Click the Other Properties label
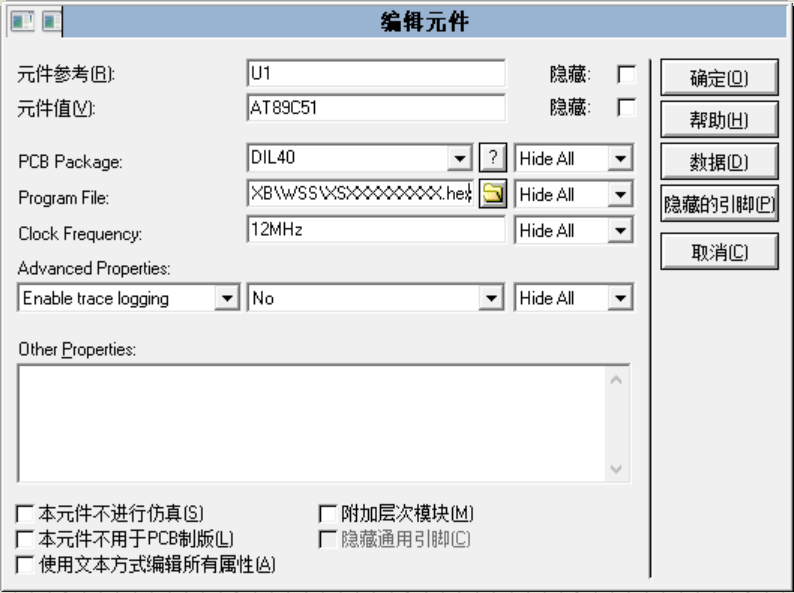Viewport: 794px width, 593px height. [x=77, y=349]
